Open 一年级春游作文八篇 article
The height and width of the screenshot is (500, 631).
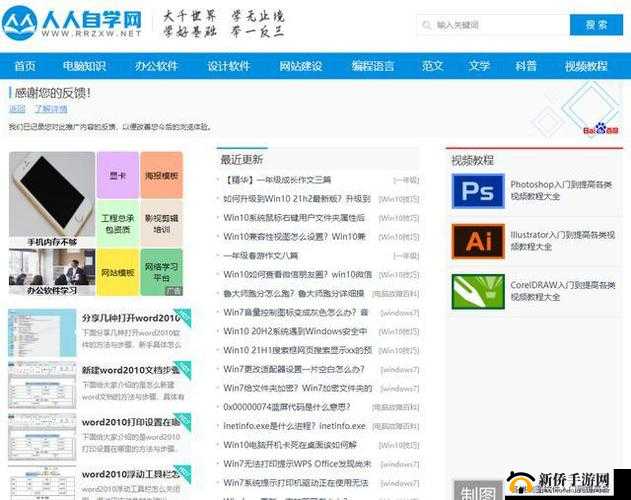tap(261, 256)
